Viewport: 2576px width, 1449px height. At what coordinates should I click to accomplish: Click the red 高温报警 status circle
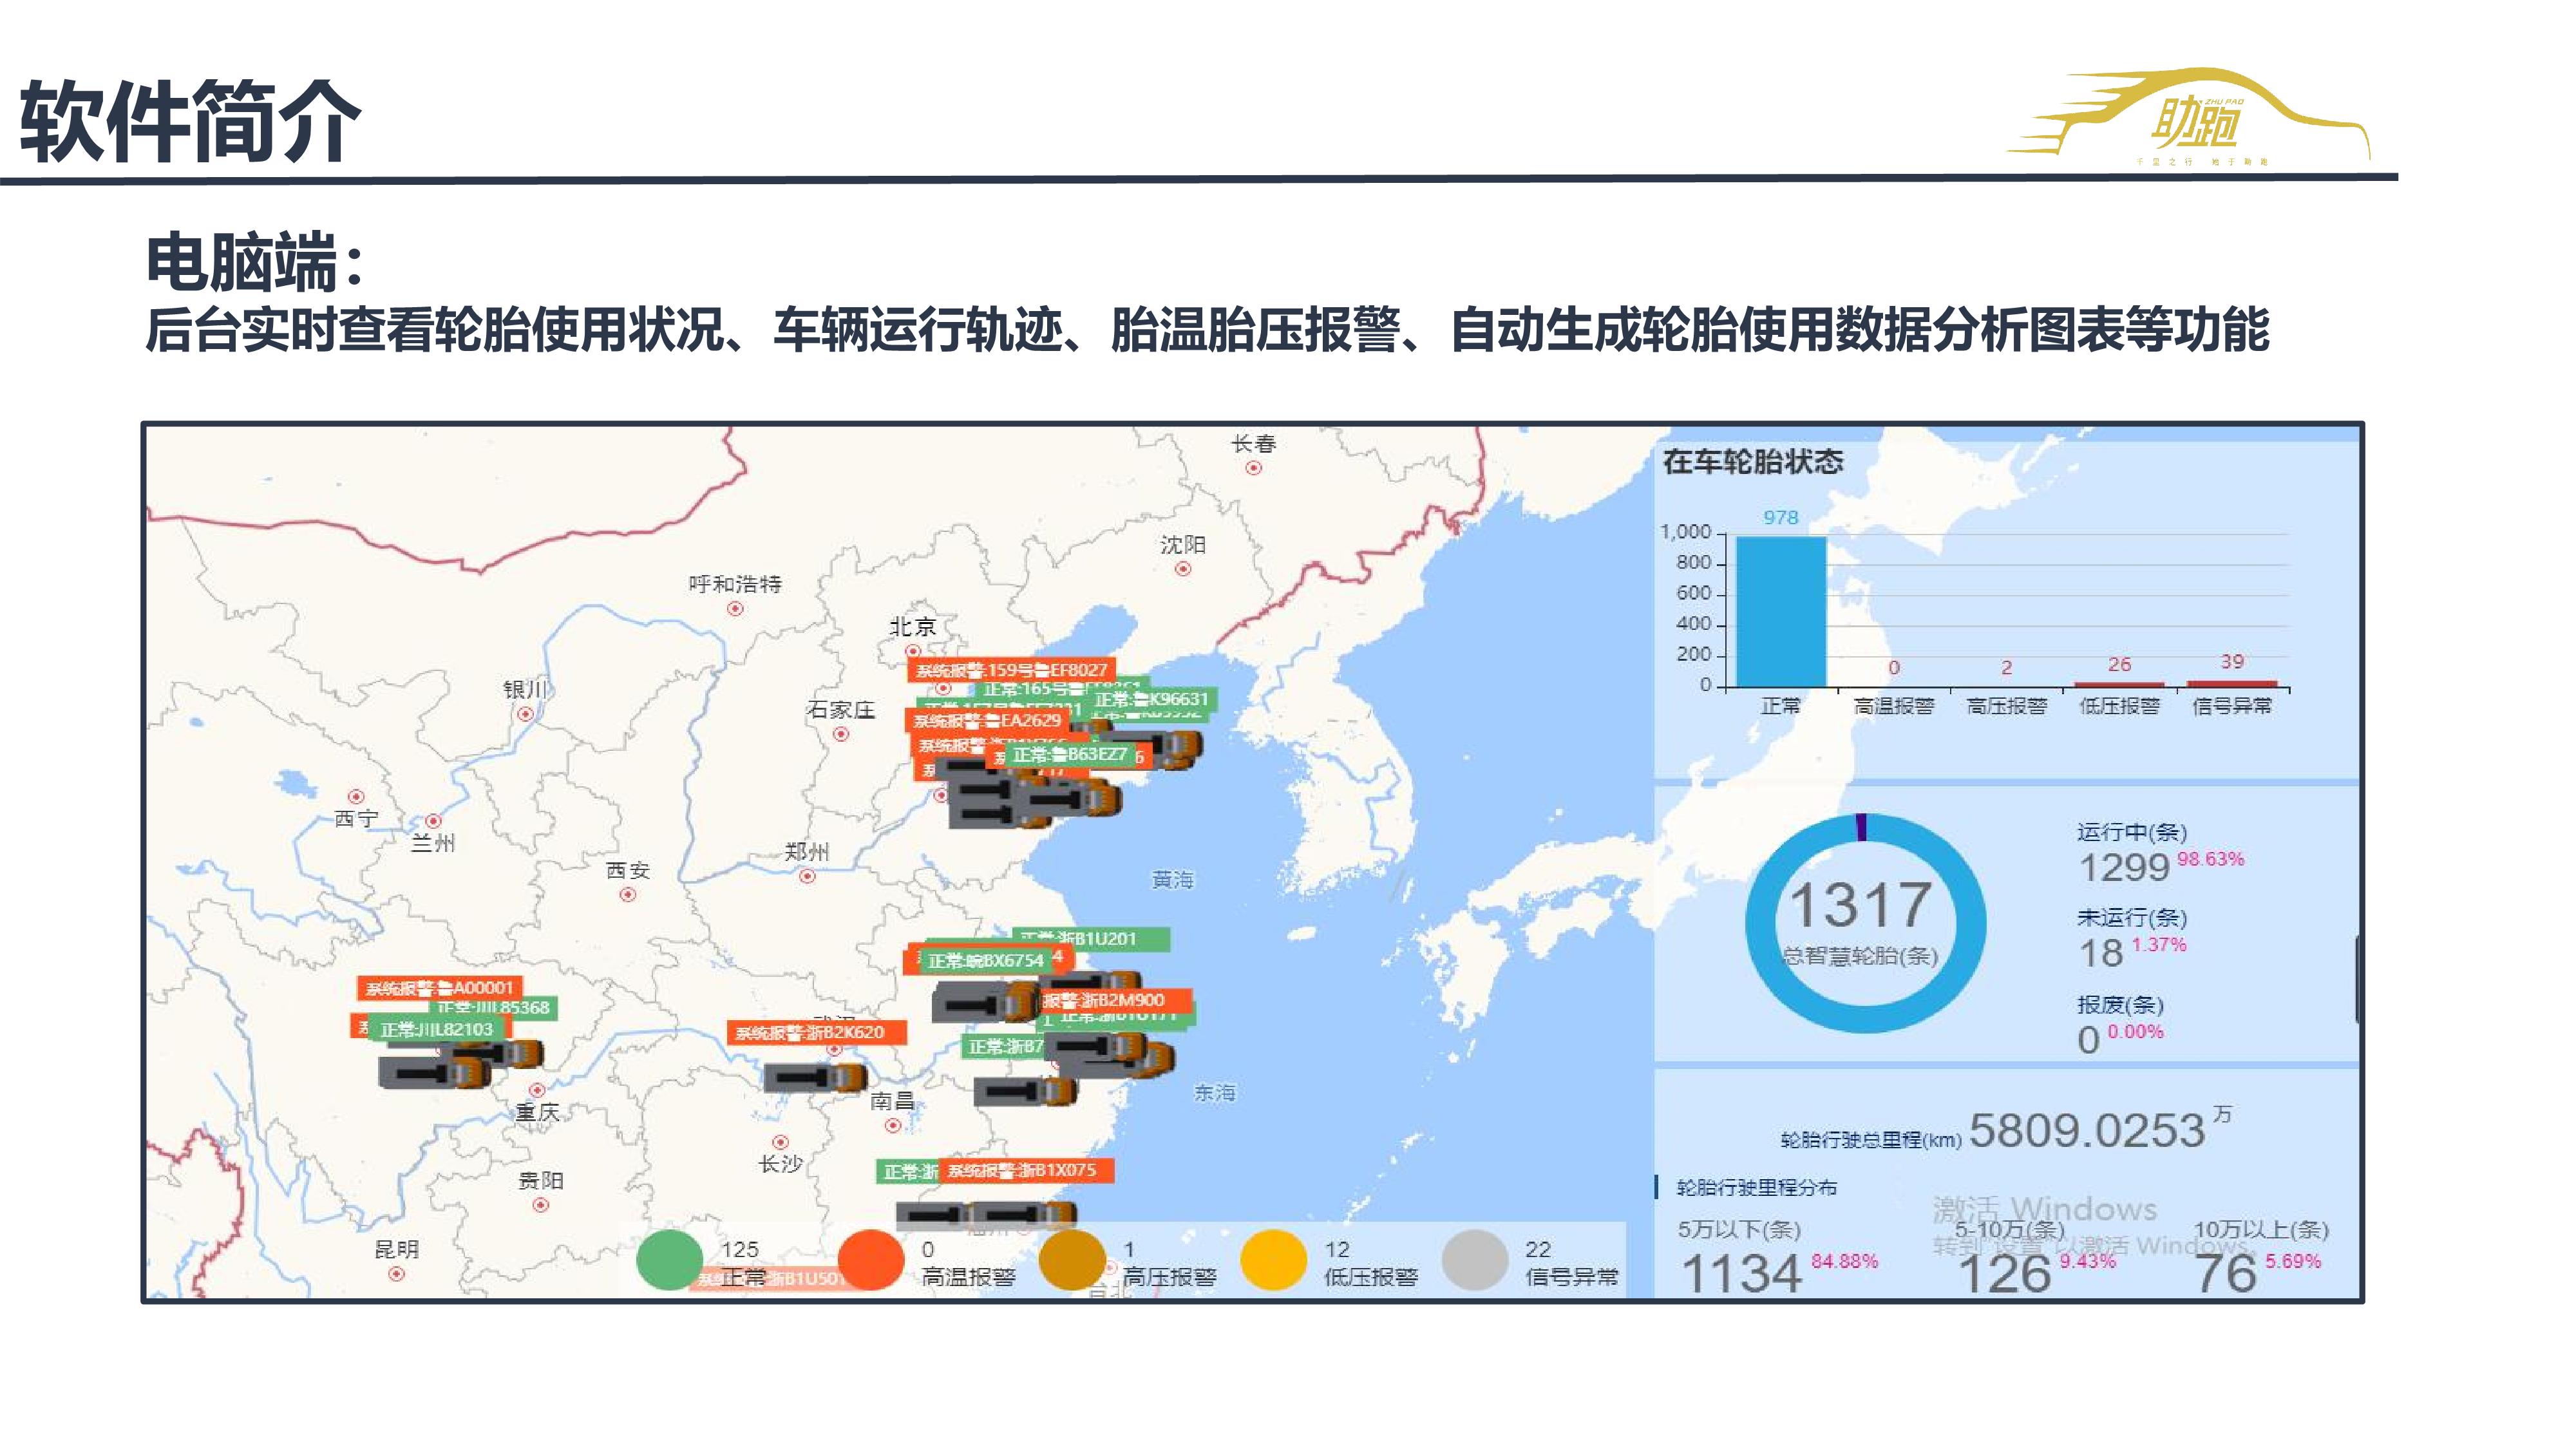tap(870, 1260)
